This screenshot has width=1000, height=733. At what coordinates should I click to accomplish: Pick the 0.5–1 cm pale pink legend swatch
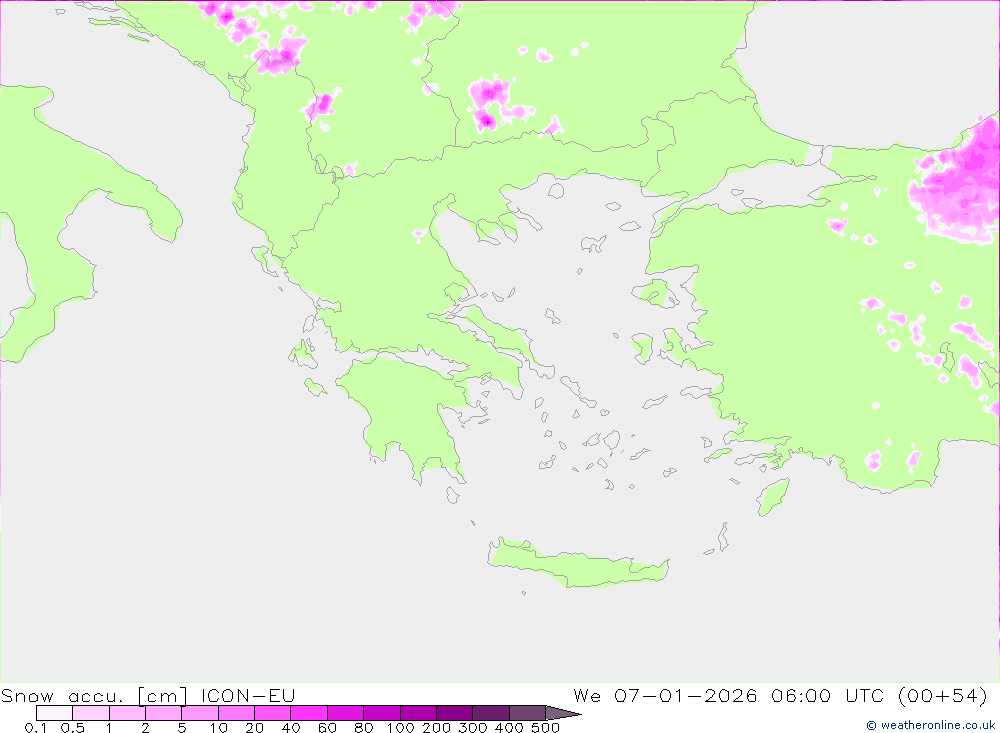(x=91, y=713)
